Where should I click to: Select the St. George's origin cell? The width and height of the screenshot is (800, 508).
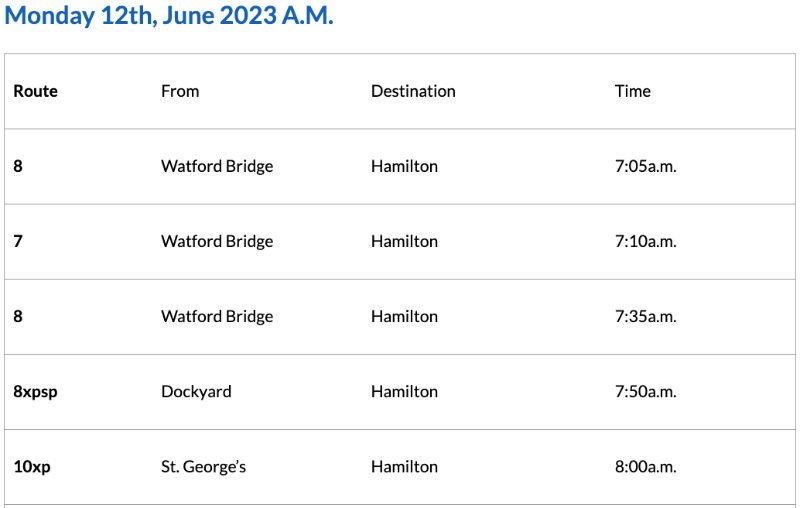tap(203, 466)
